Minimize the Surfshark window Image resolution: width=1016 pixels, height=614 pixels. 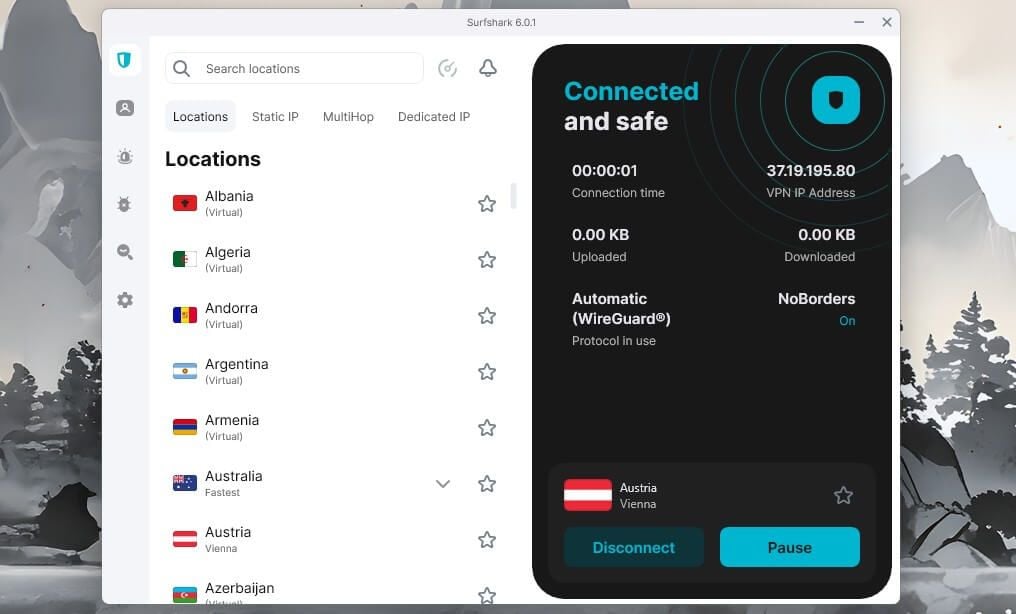click(x=859, y=22)
